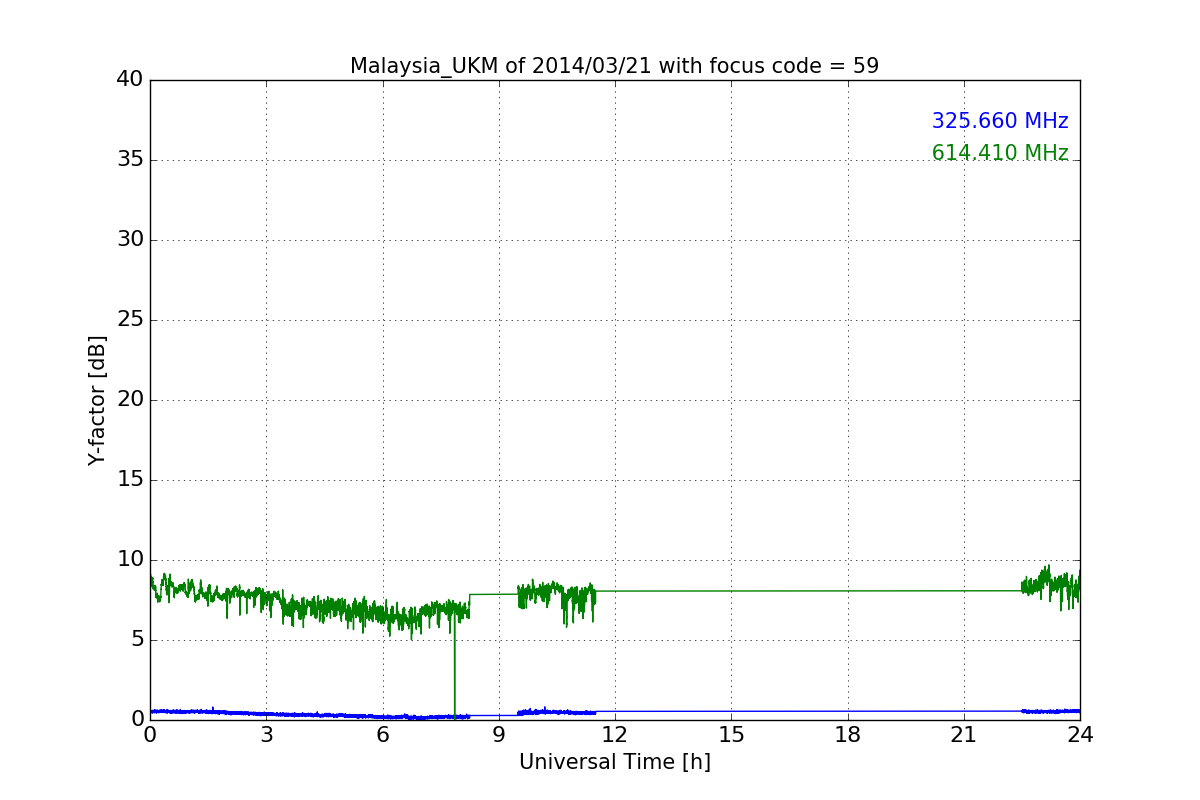
Task: Click y-axis tick label 30
Action: coord(130,240)
